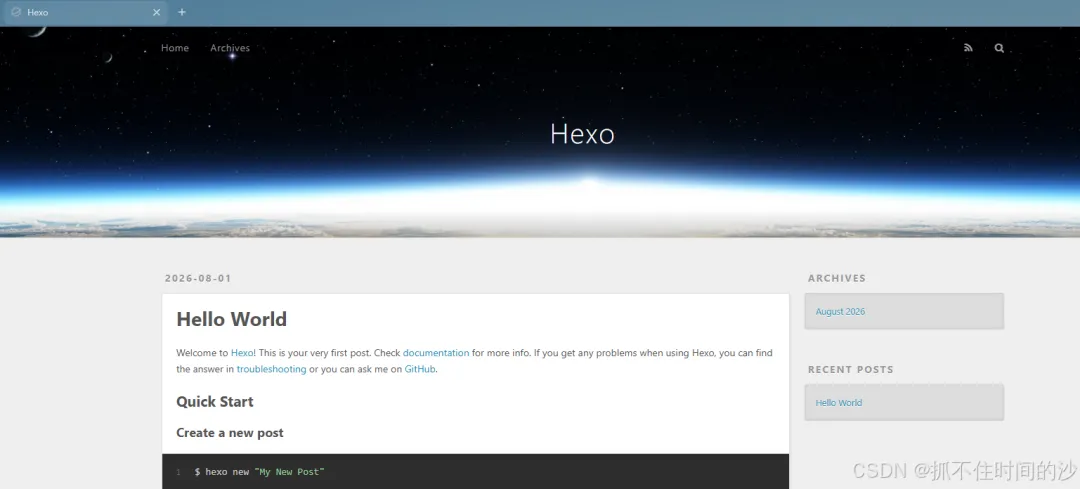Open the troubleshooting link
The height and width of the screenshot is (489, 1080).
click(271, 369)
